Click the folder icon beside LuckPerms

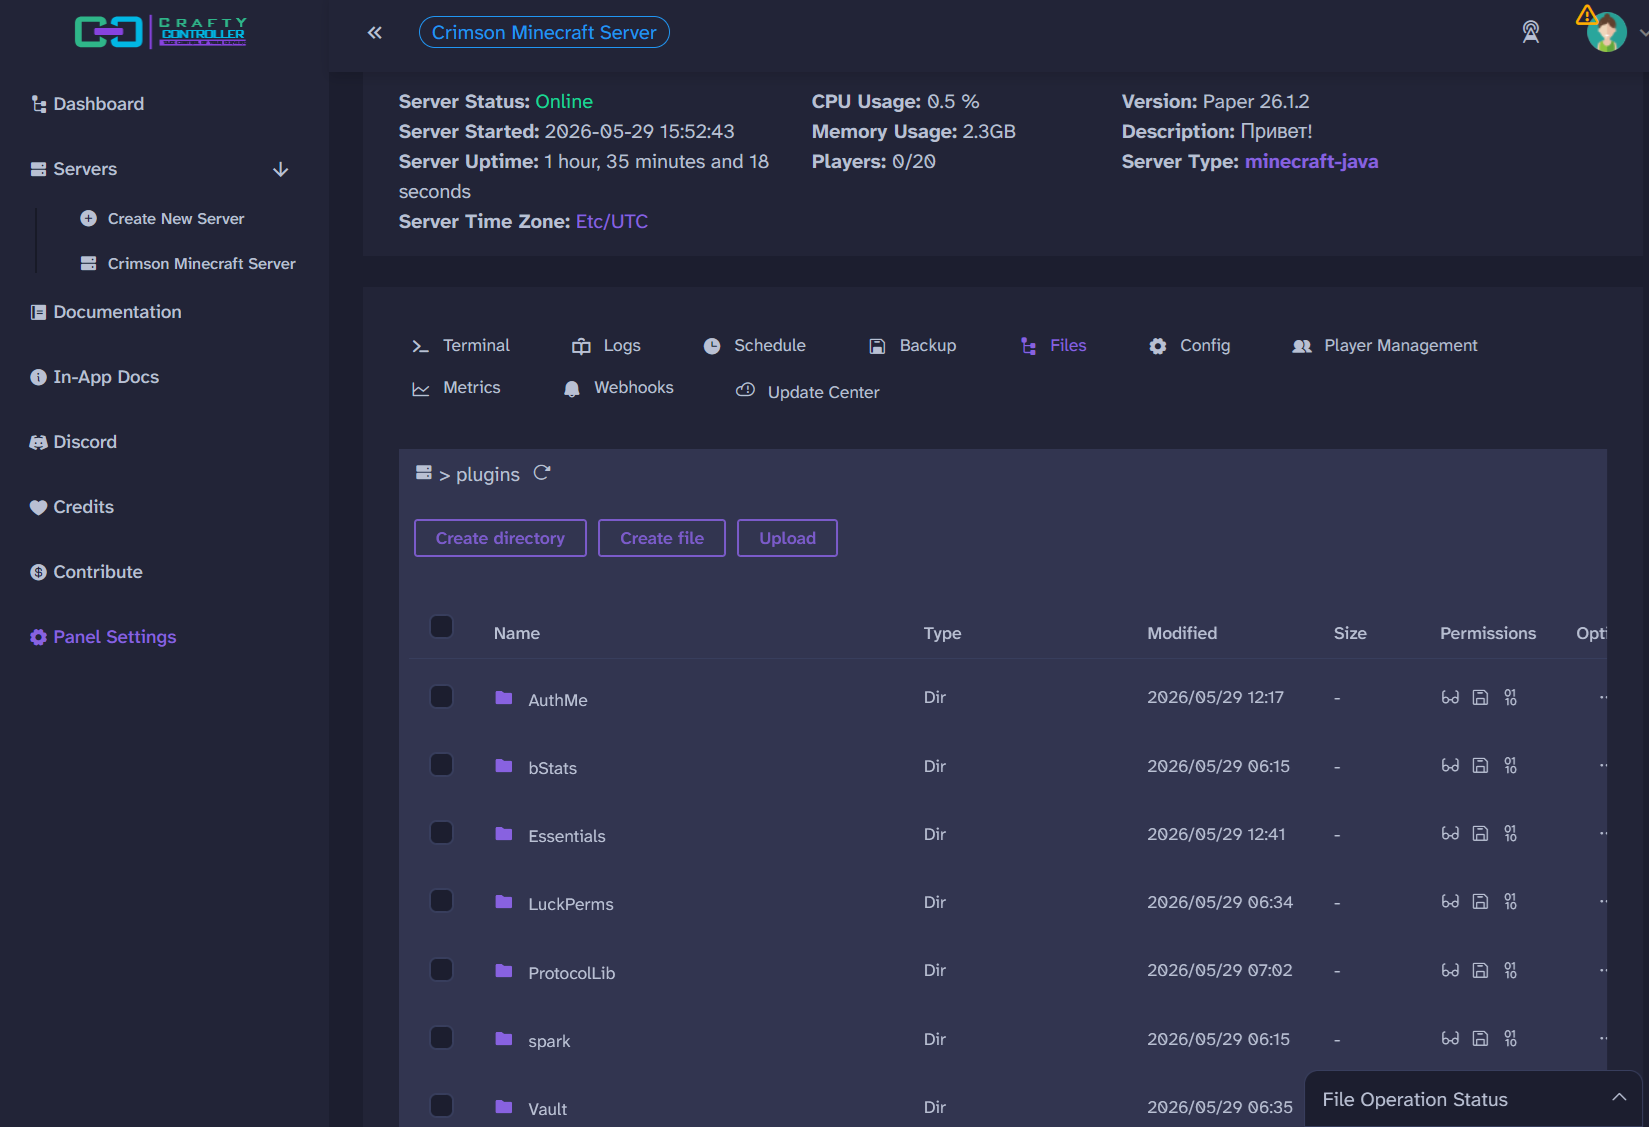(504, 902)
